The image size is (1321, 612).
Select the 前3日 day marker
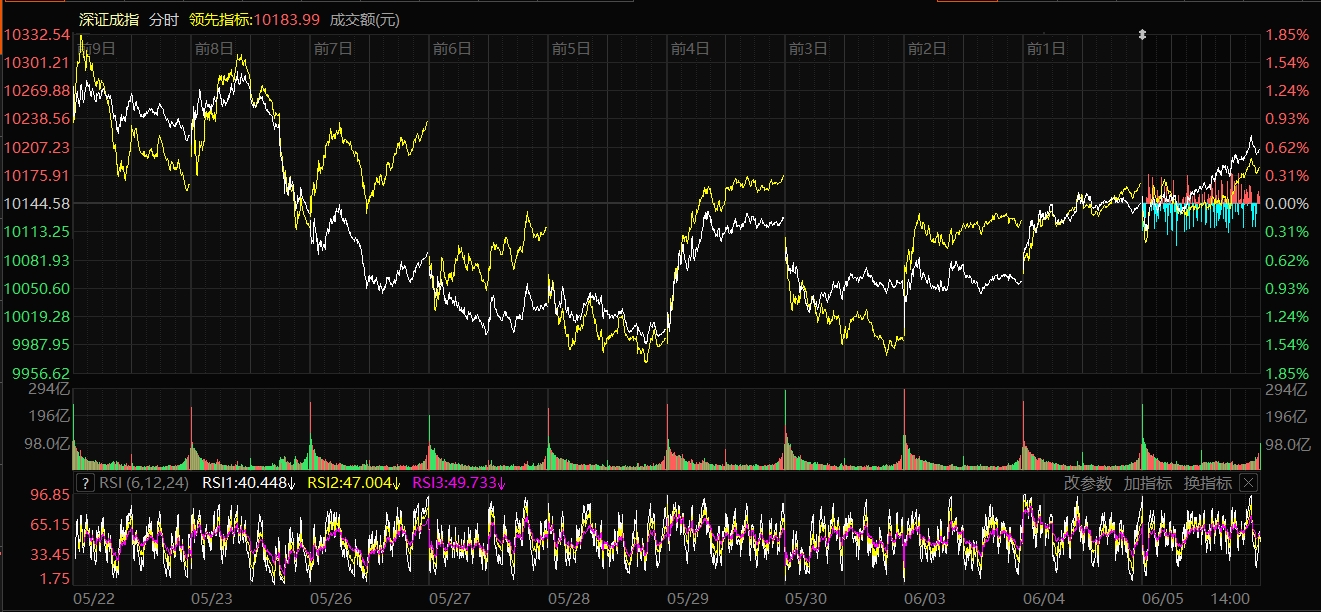pos(808,47)
